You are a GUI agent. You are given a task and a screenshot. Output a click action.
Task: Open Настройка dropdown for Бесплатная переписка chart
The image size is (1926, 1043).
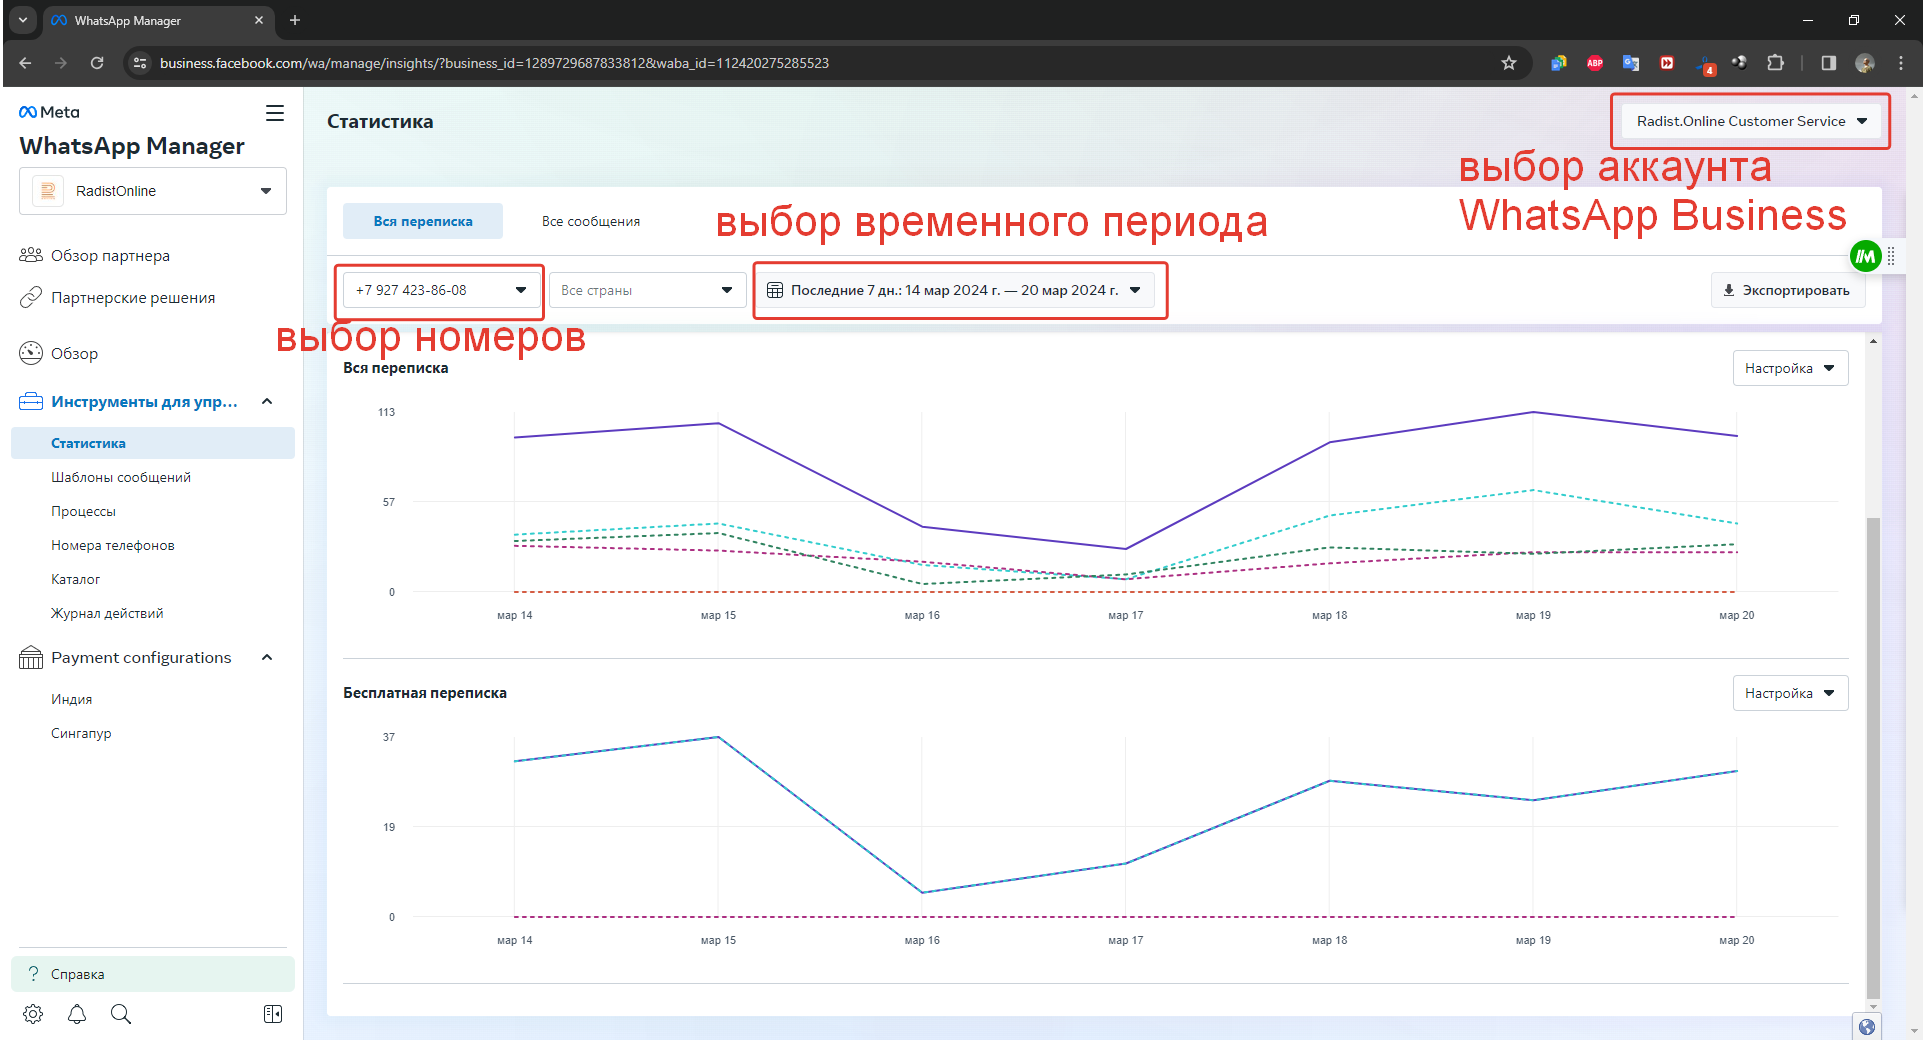1790,693
